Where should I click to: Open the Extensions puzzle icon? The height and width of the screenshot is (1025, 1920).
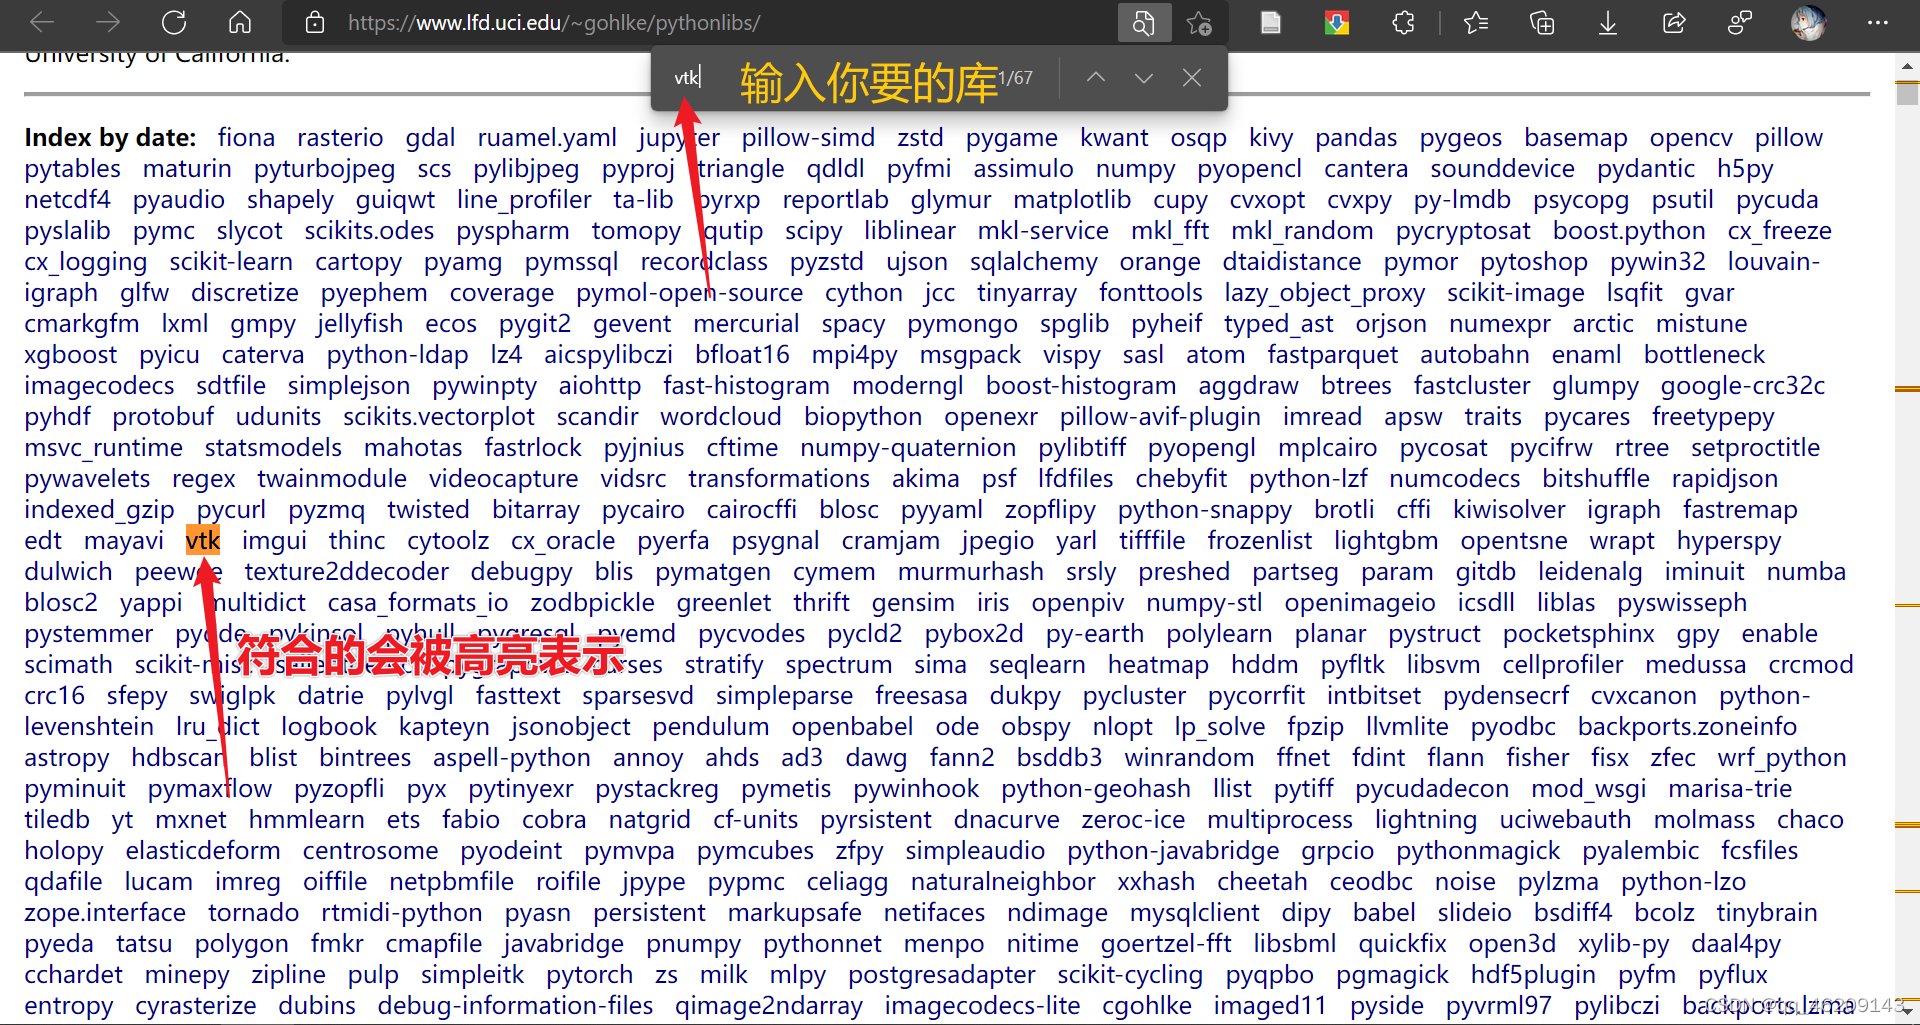[1403, 23]
